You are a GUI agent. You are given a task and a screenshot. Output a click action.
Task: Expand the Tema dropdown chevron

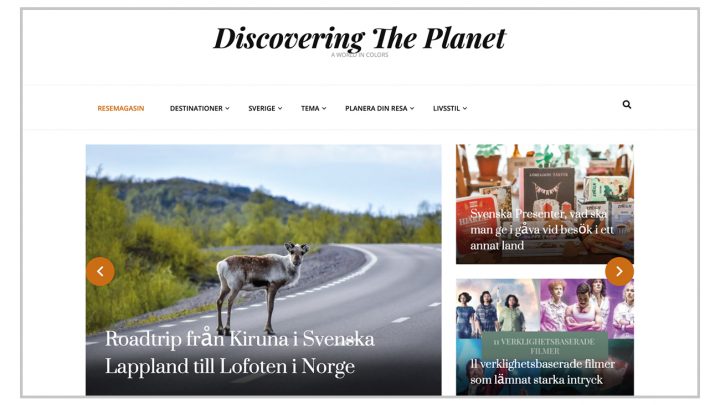[324, 108]
